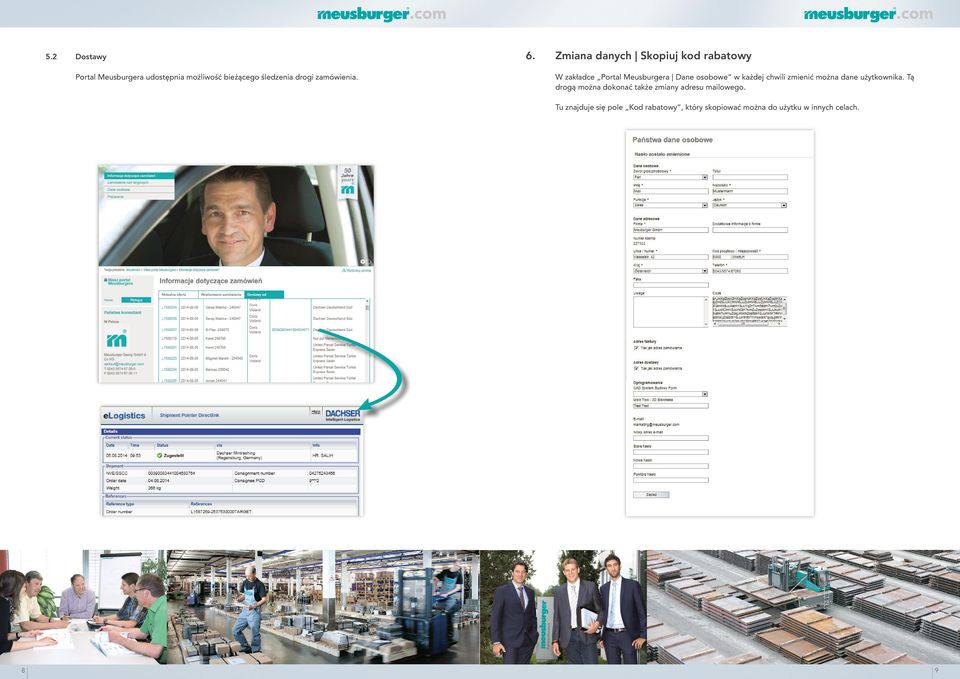Click the Firma input field
Image resolution: width=960 pixels, height=679 pixels.
coord(670,230)
